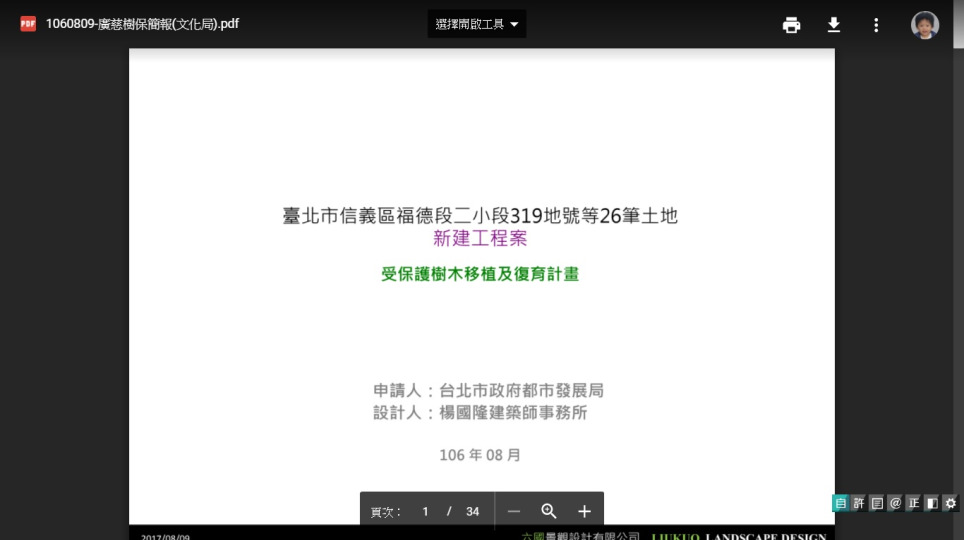Image resolution: width=964 pixels, height=540 pixels.
Task: Click the magnifier fit-zoom icon
Action: tap(549, 511)
